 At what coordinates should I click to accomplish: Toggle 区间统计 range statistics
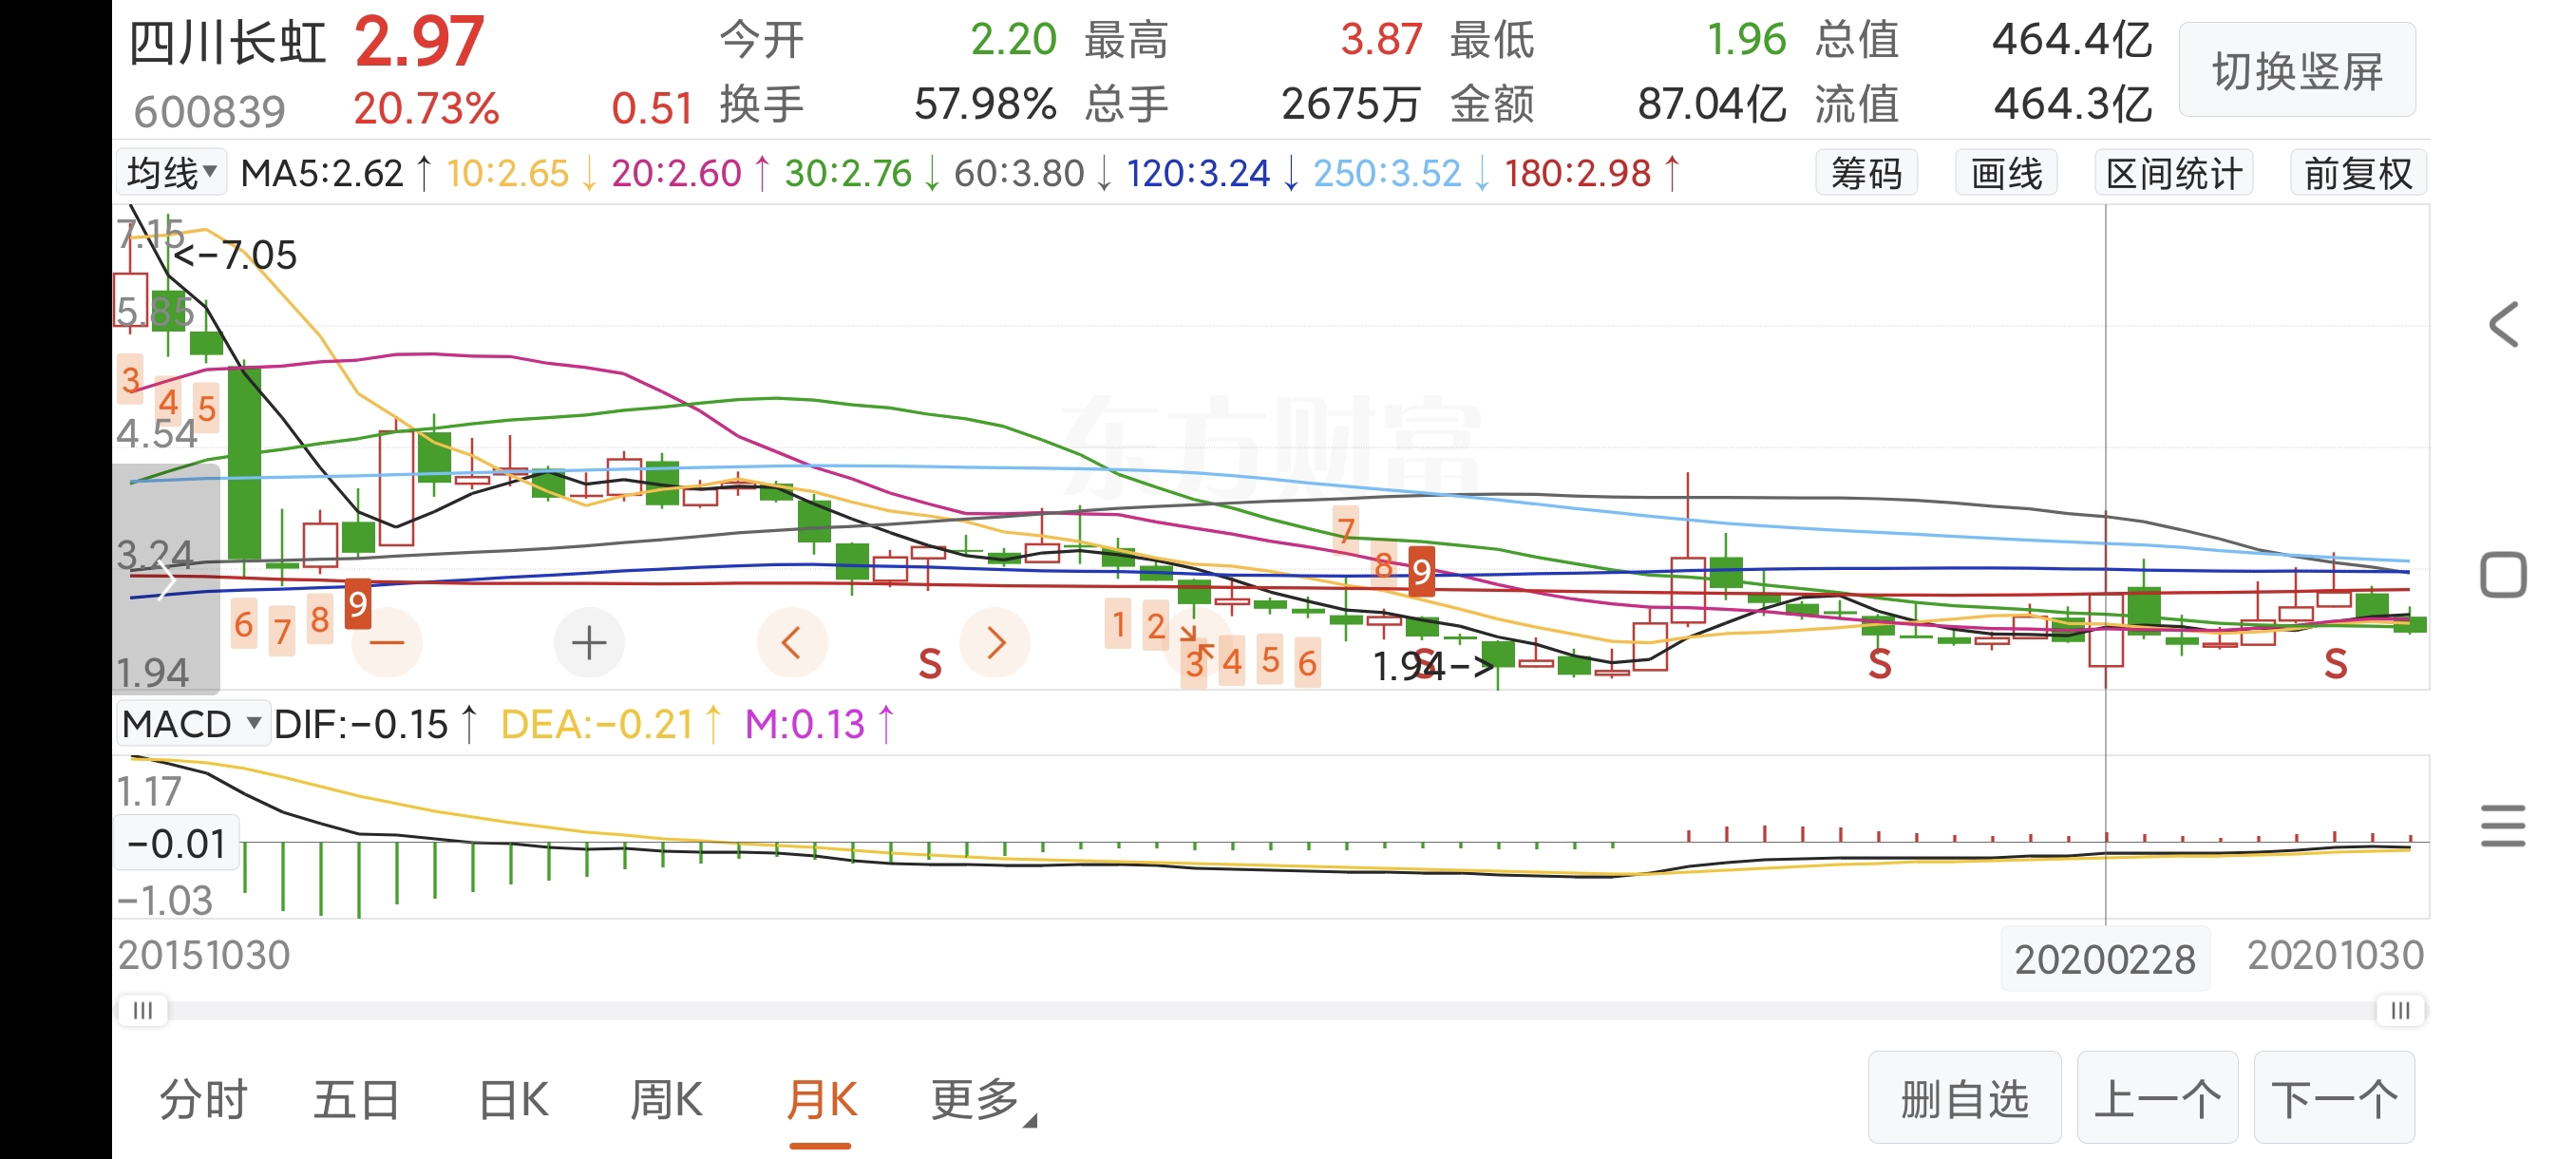click(x=2173, y=174)
